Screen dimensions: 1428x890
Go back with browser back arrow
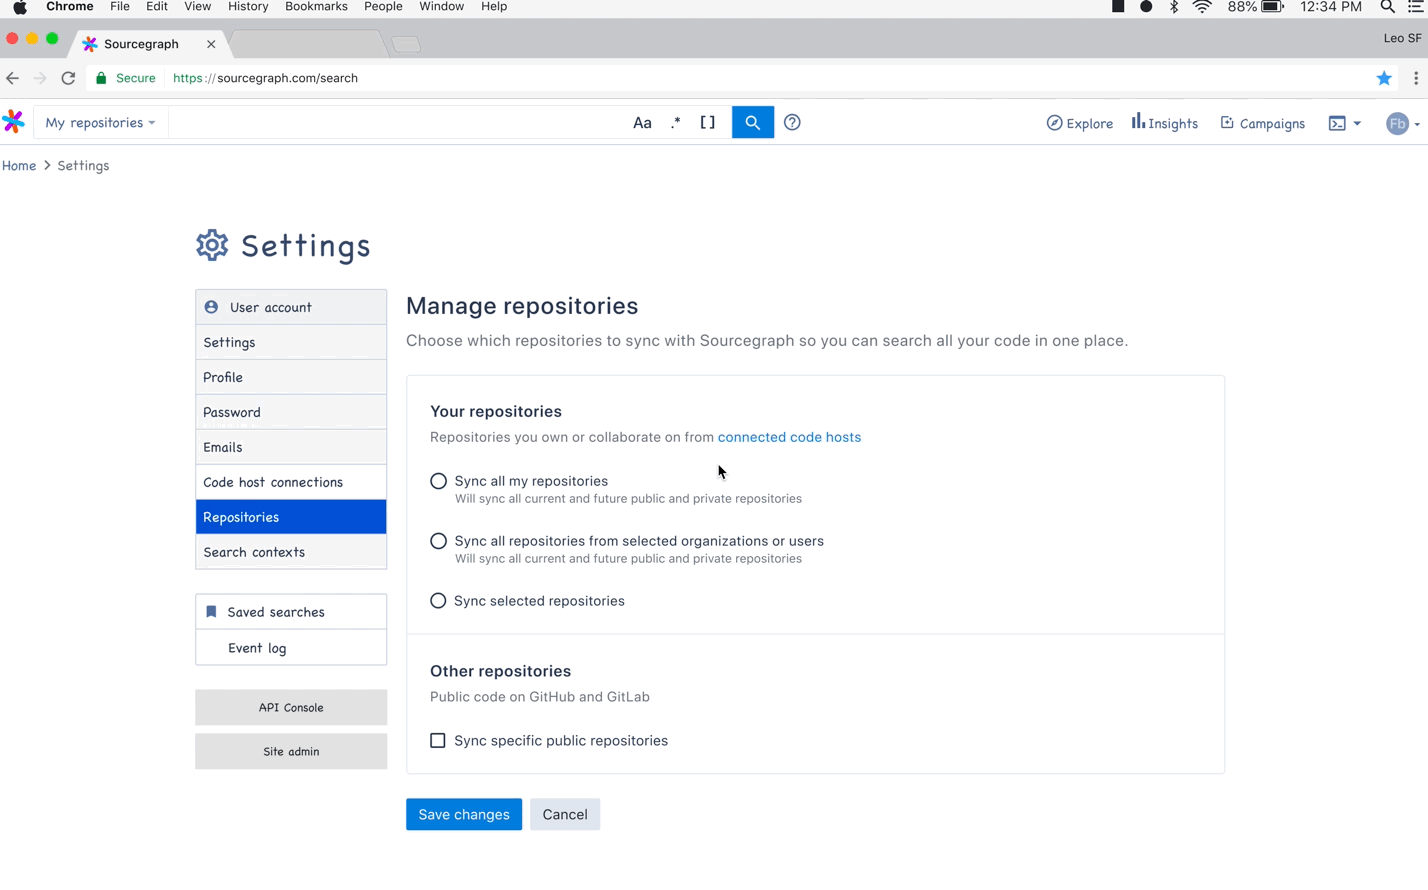pyautogui.click(x=13, y=78)
